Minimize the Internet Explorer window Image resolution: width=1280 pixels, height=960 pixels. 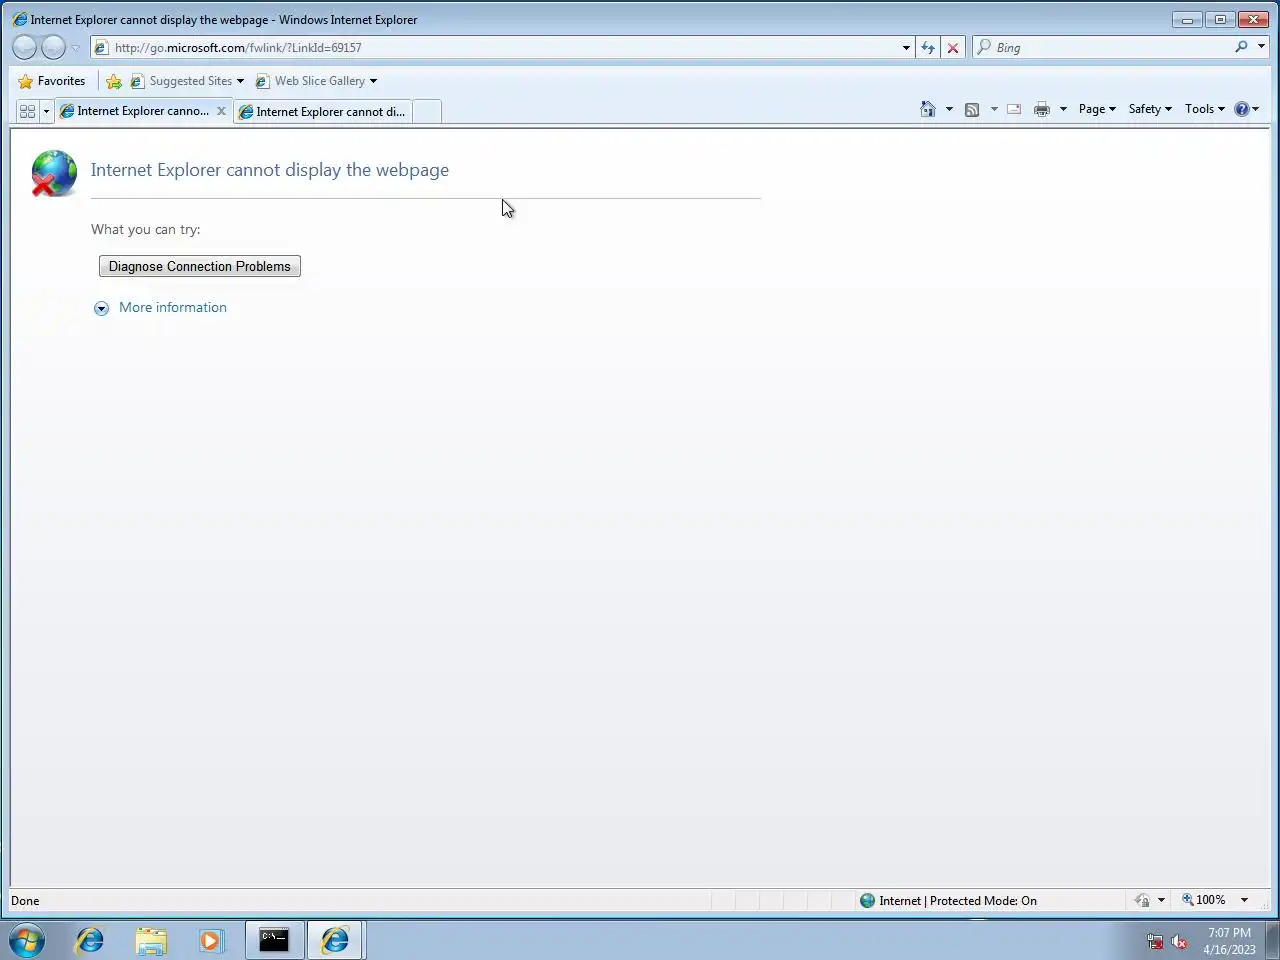tap(1187, 19)
